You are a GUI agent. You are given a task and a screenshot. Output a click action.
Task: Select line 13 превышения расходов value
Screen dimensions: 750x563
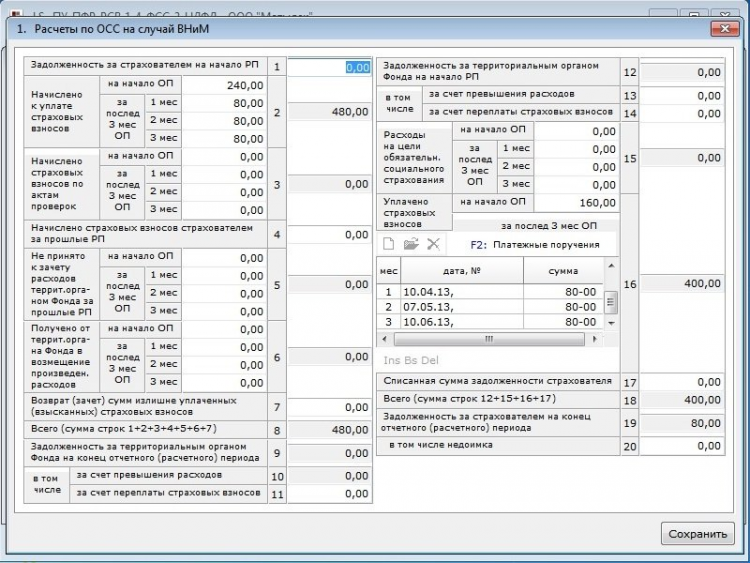point(682,95)
